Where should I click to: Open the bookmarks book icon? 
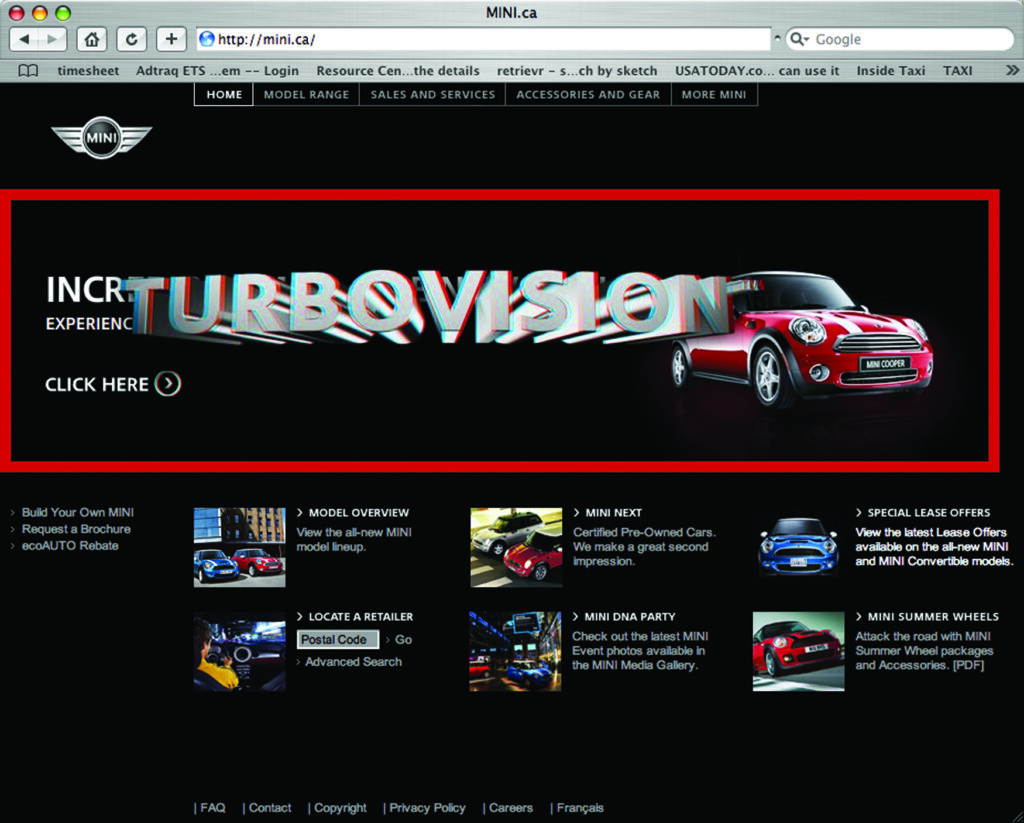[x=28, y=71]
